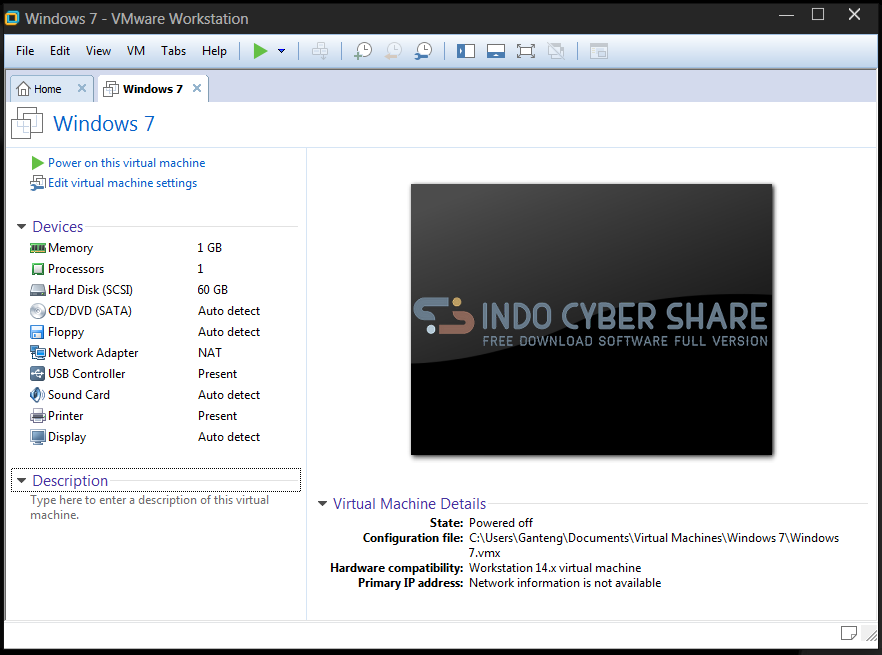Open the power options dropdown arrow
882x655 pixels.
(x=279, y=50)
